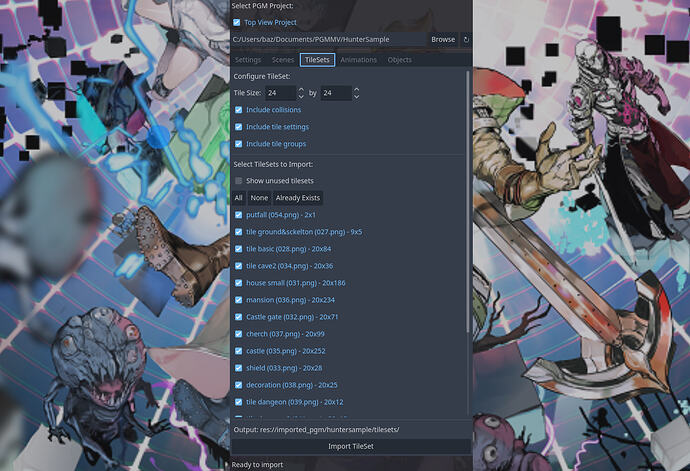
Task: Click the Browse button
Action: point(443,40)
